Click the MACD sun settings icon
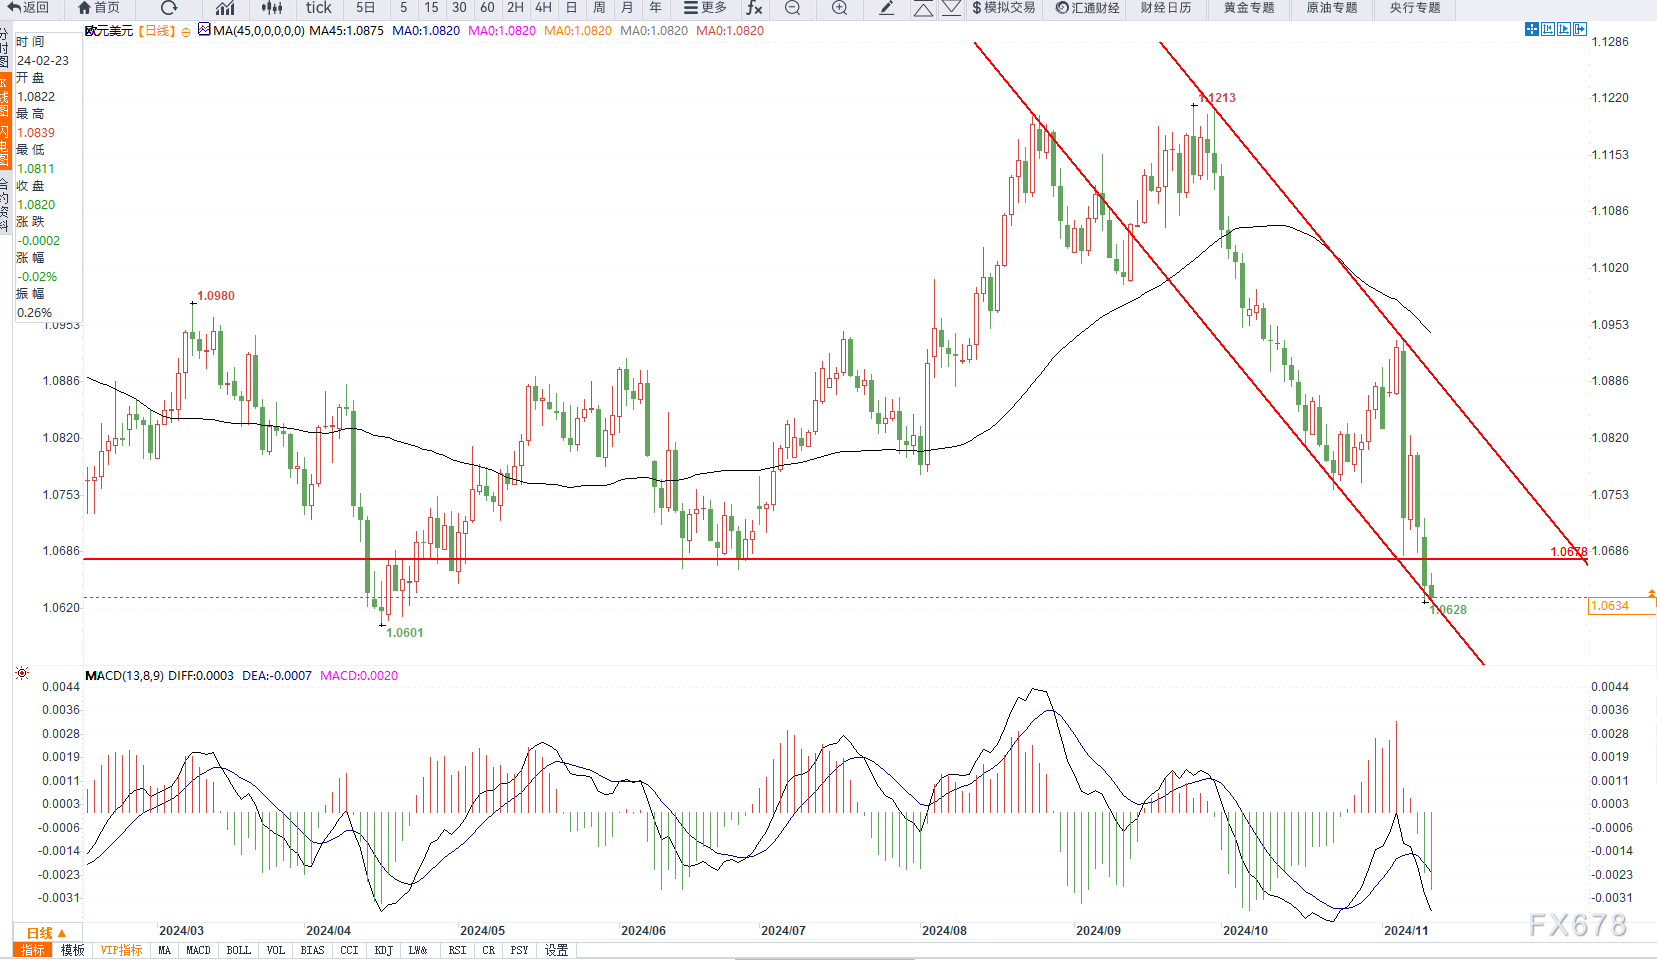 (x=22, y=674)
